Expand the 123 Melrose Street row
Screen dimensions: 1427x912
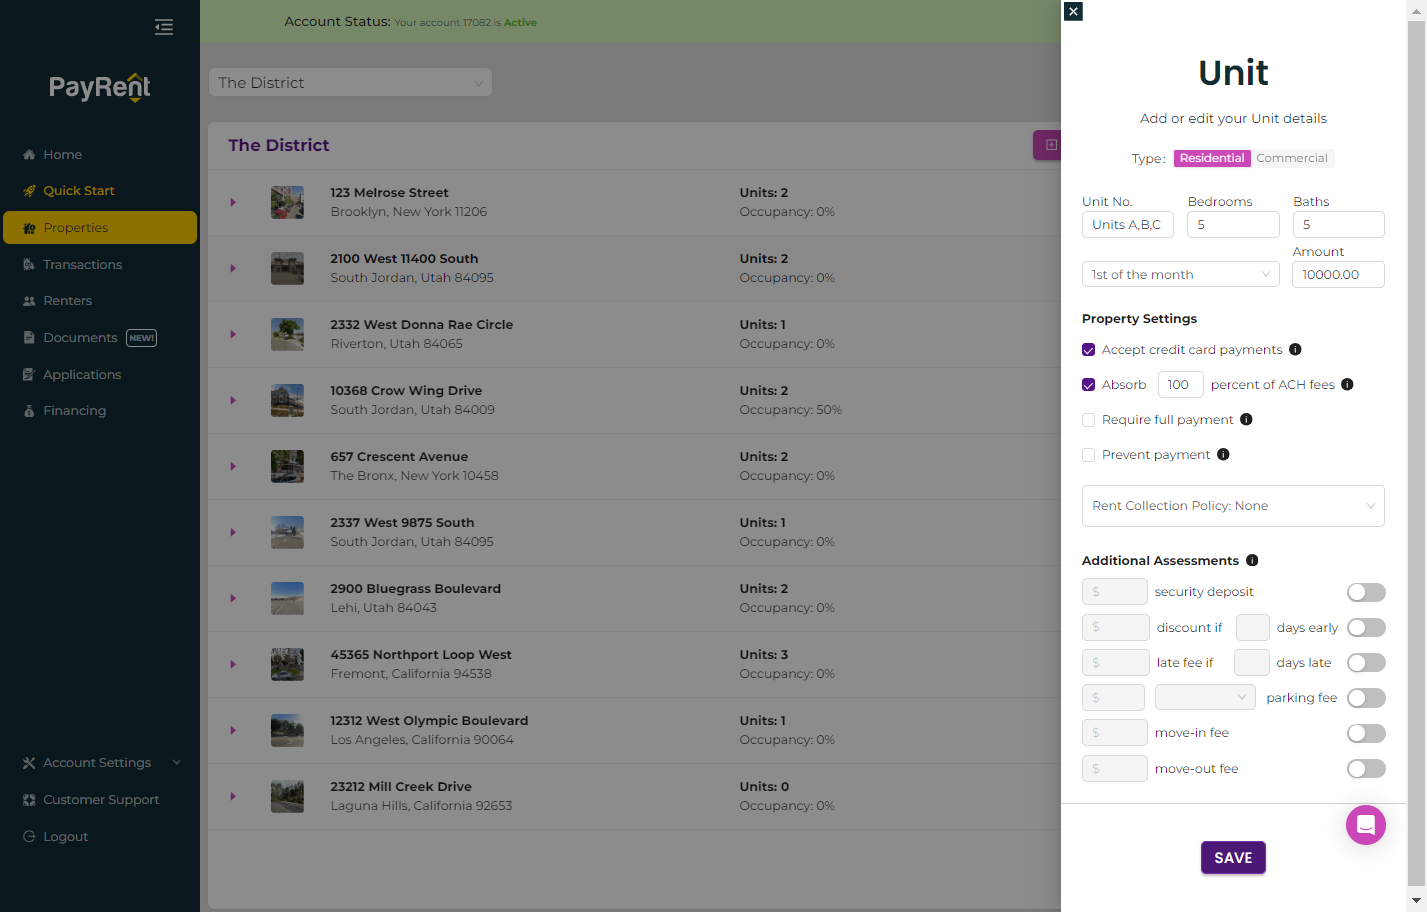[233, 202]
